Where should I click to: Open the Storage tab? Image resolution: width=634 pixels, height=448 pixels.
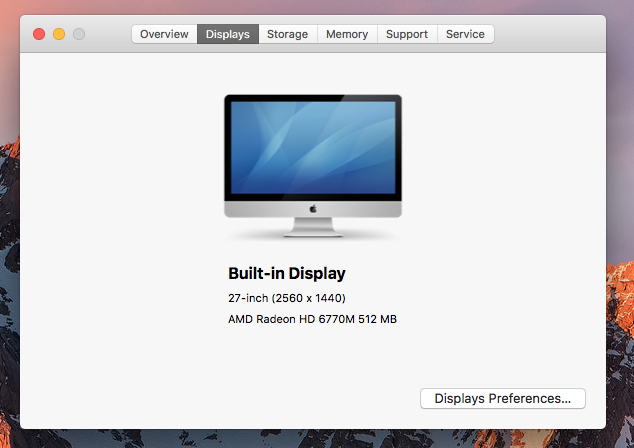287,34
